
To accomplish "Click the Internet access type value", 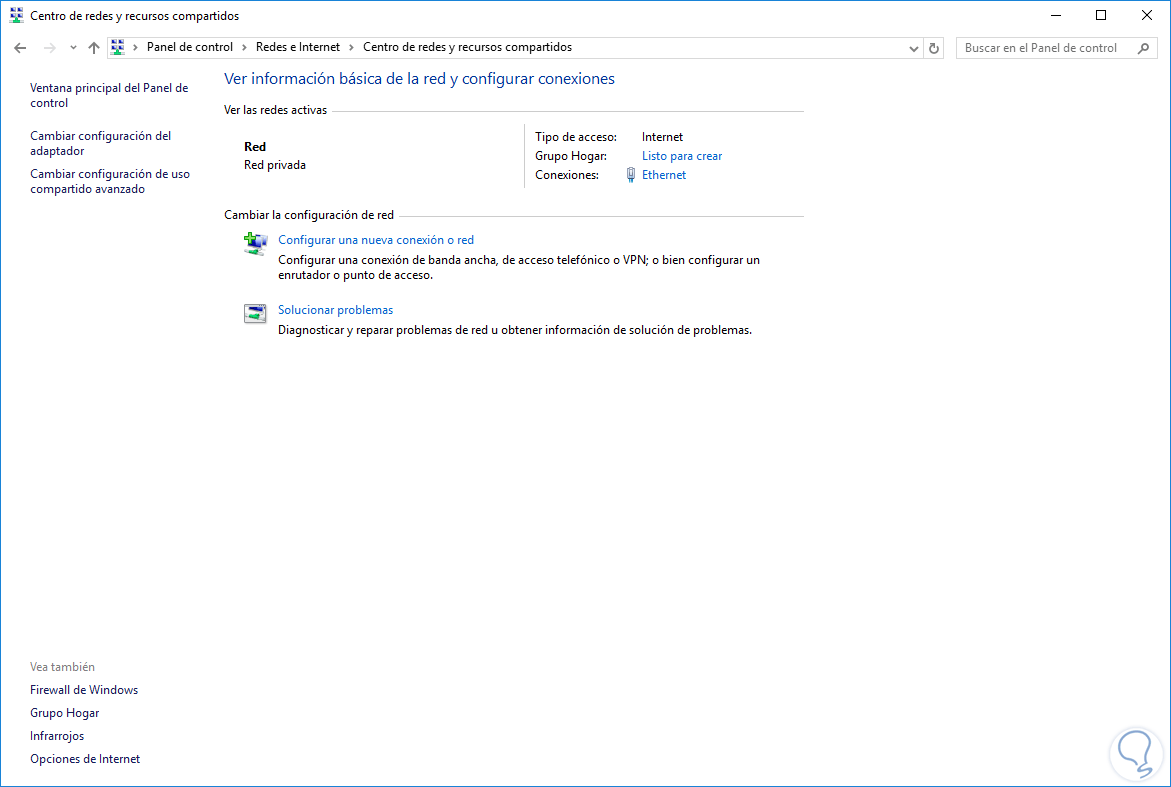I will pyautogui.click(x=662, y=137).
